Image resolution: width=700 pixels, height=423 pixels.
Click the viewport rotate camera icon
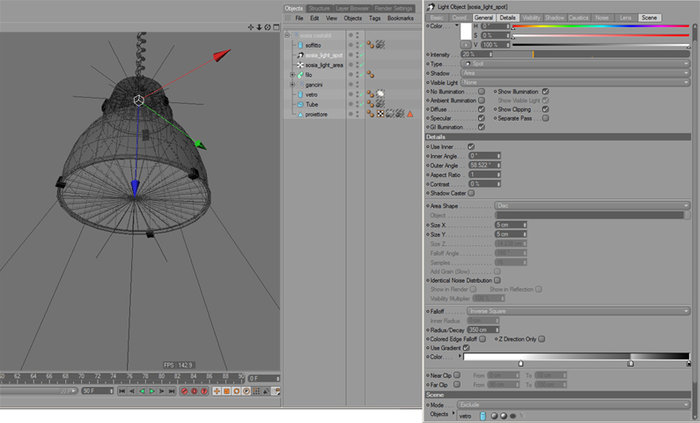pos(267,27)
